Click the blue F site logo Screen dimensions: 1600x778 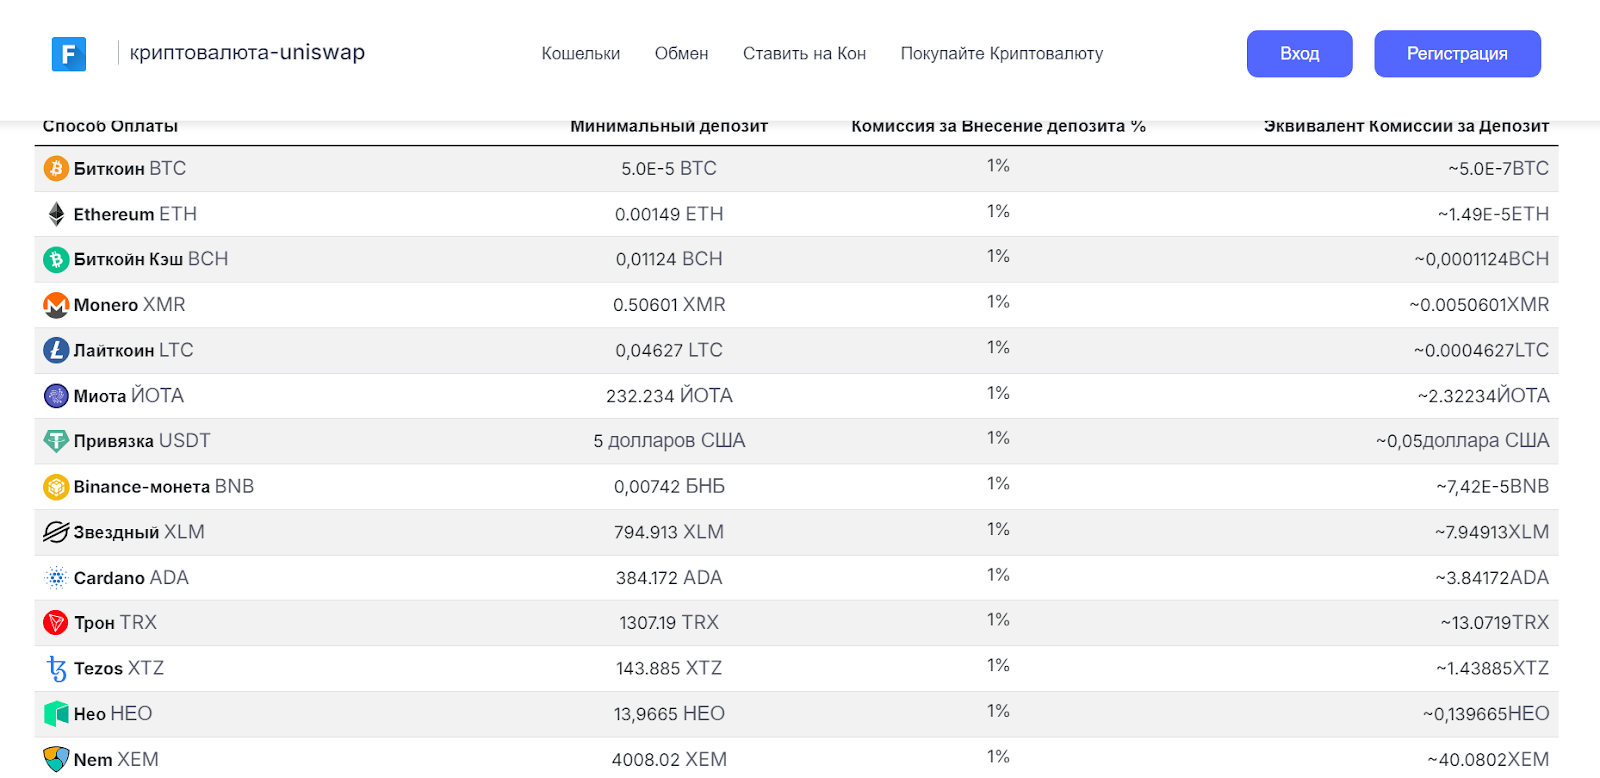tap(69, 54)
